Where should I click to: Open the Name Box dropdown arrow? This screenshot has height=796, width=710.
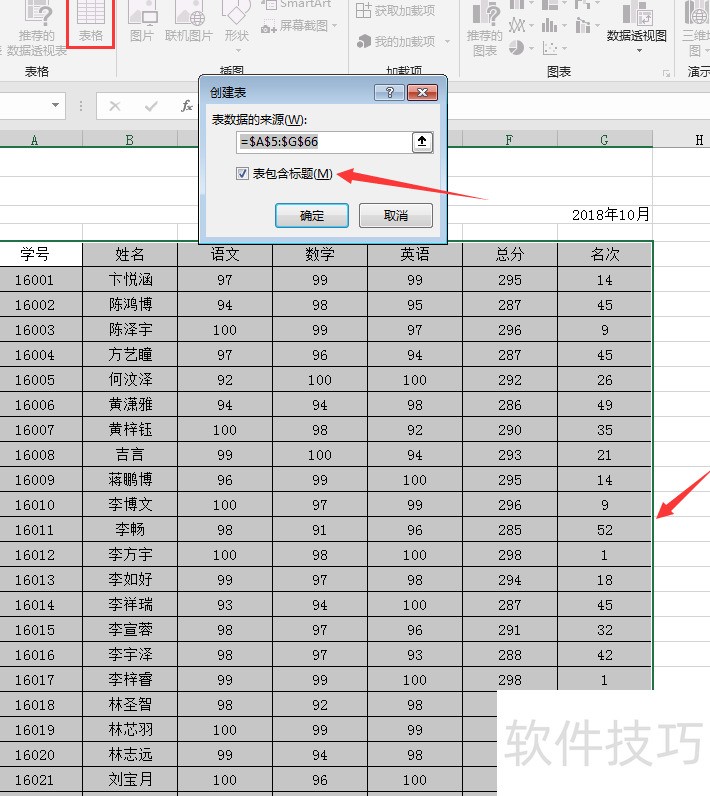tap(55, 106)
